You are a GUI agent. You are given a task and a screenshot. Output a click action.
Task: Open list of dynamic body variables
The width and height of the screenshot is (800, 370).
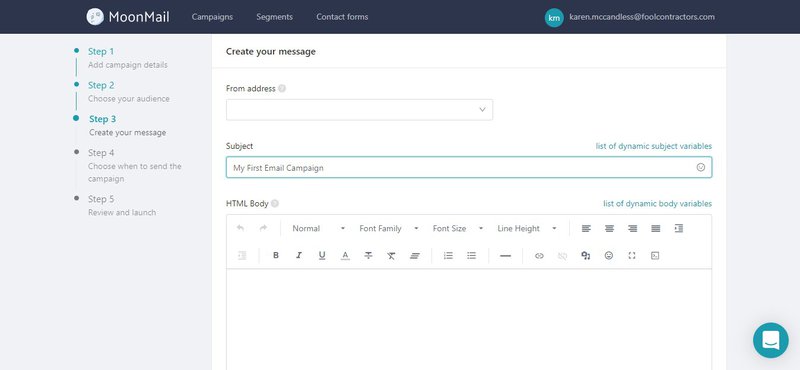[658, 204]
